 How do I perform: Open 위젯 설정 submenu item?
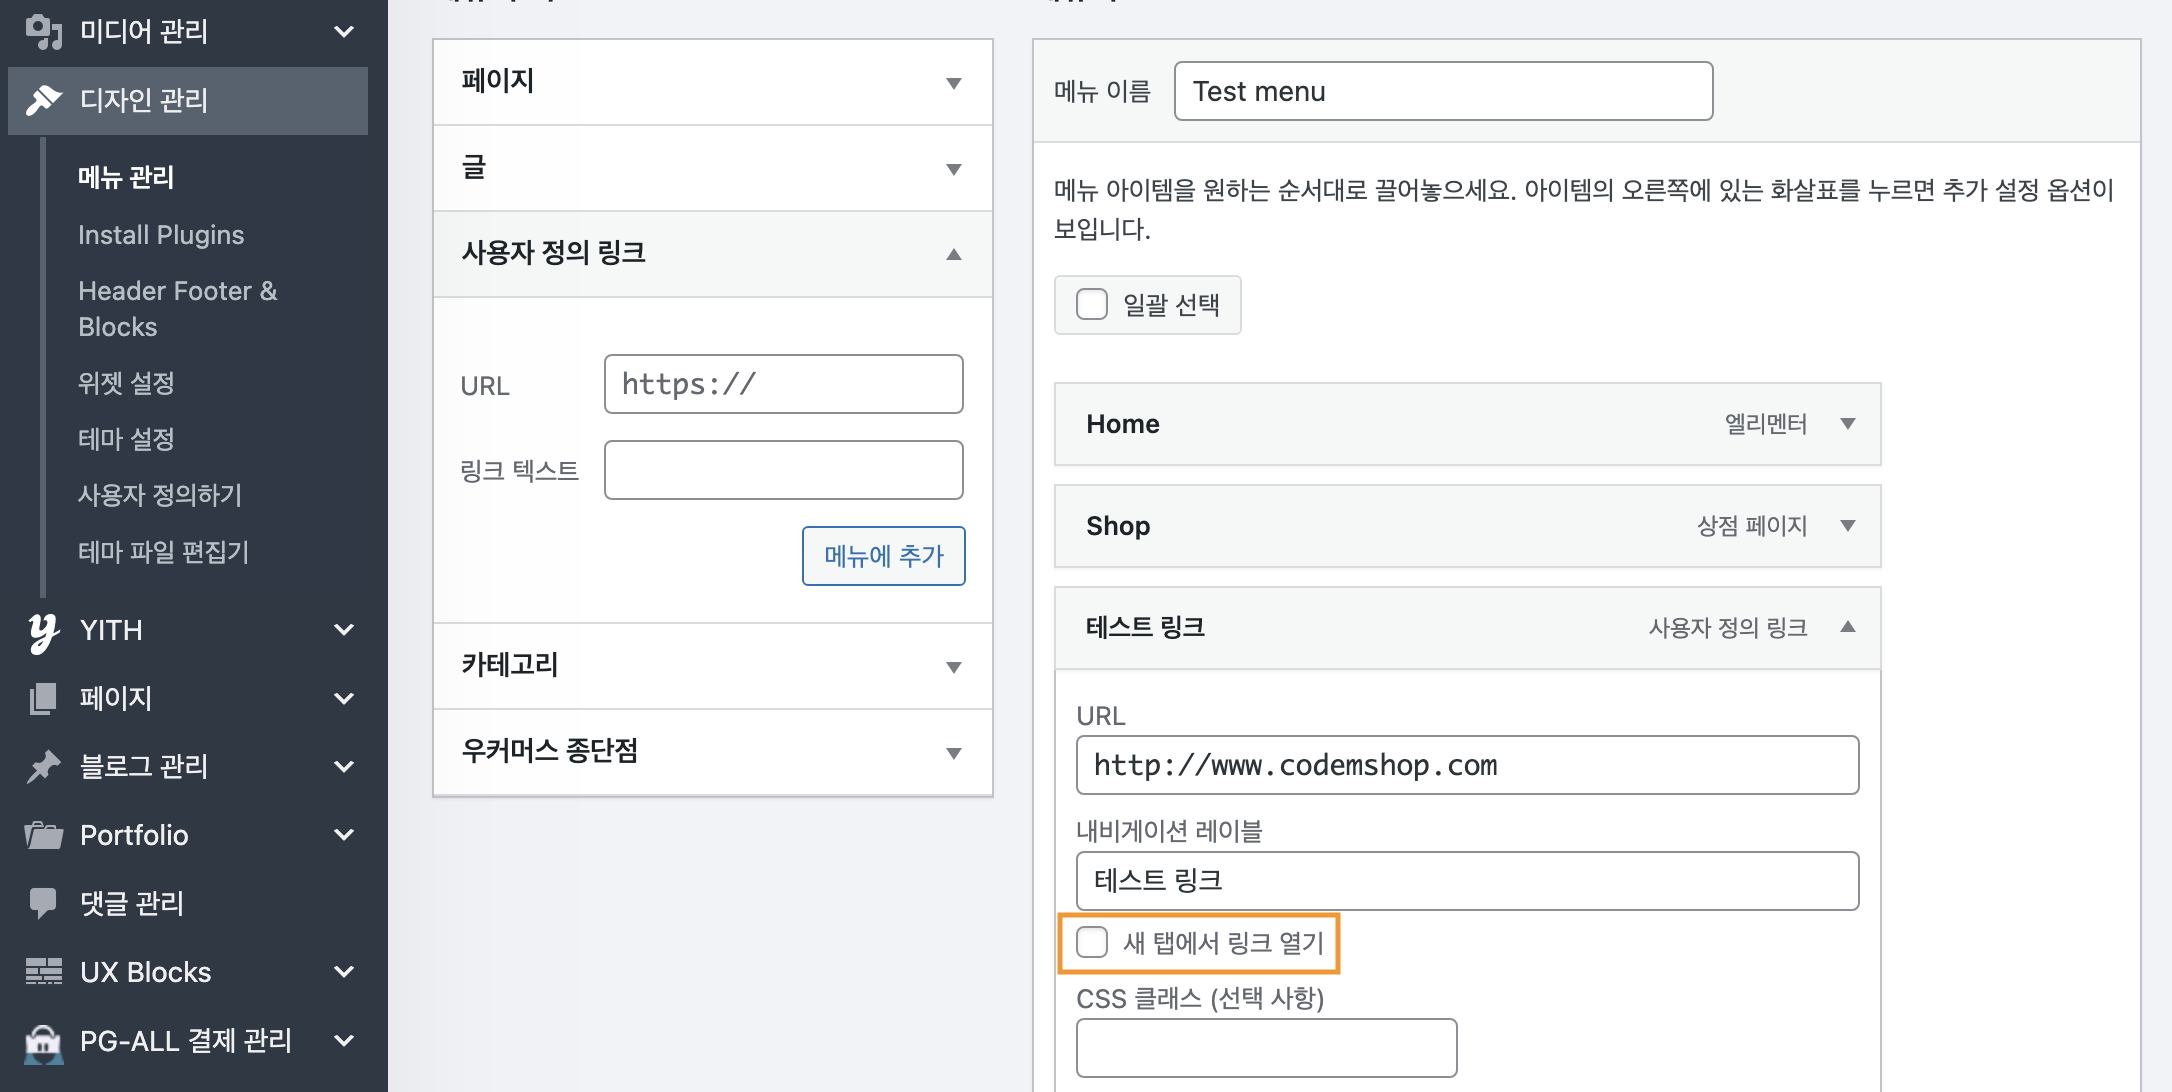coord(127,383)
